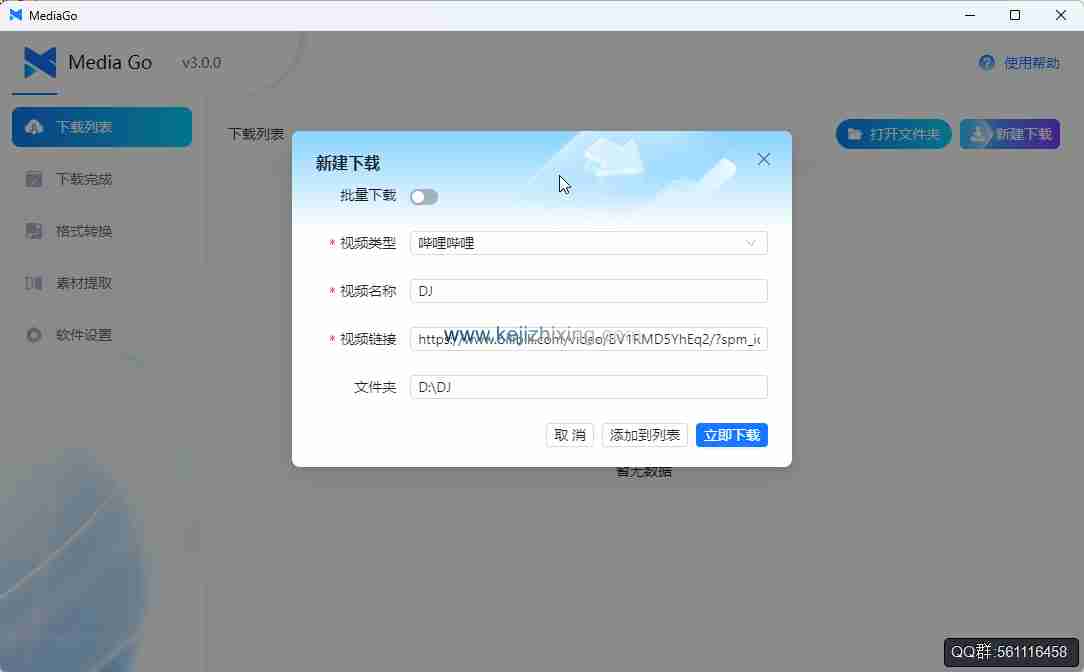This screenshot has height=672, width=1084.
Task: Select 下载列表 in the sidebar
Action: pyautogui.click(x=101, y=127)
